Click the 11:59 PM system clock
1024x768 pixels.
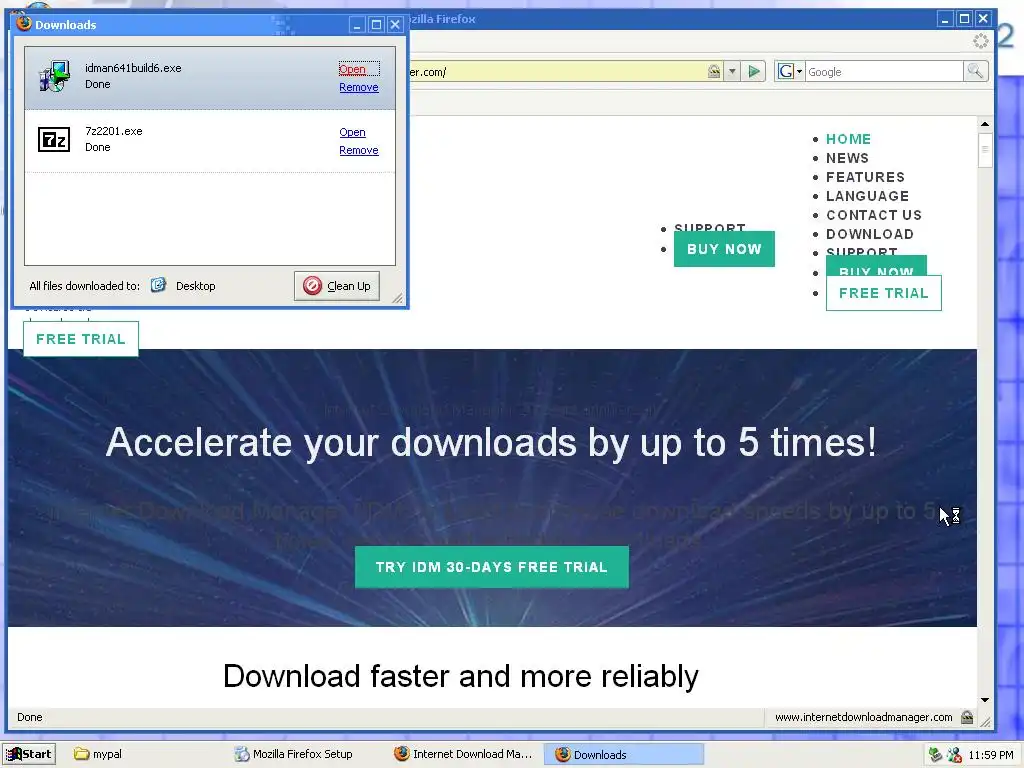[991, 755]
